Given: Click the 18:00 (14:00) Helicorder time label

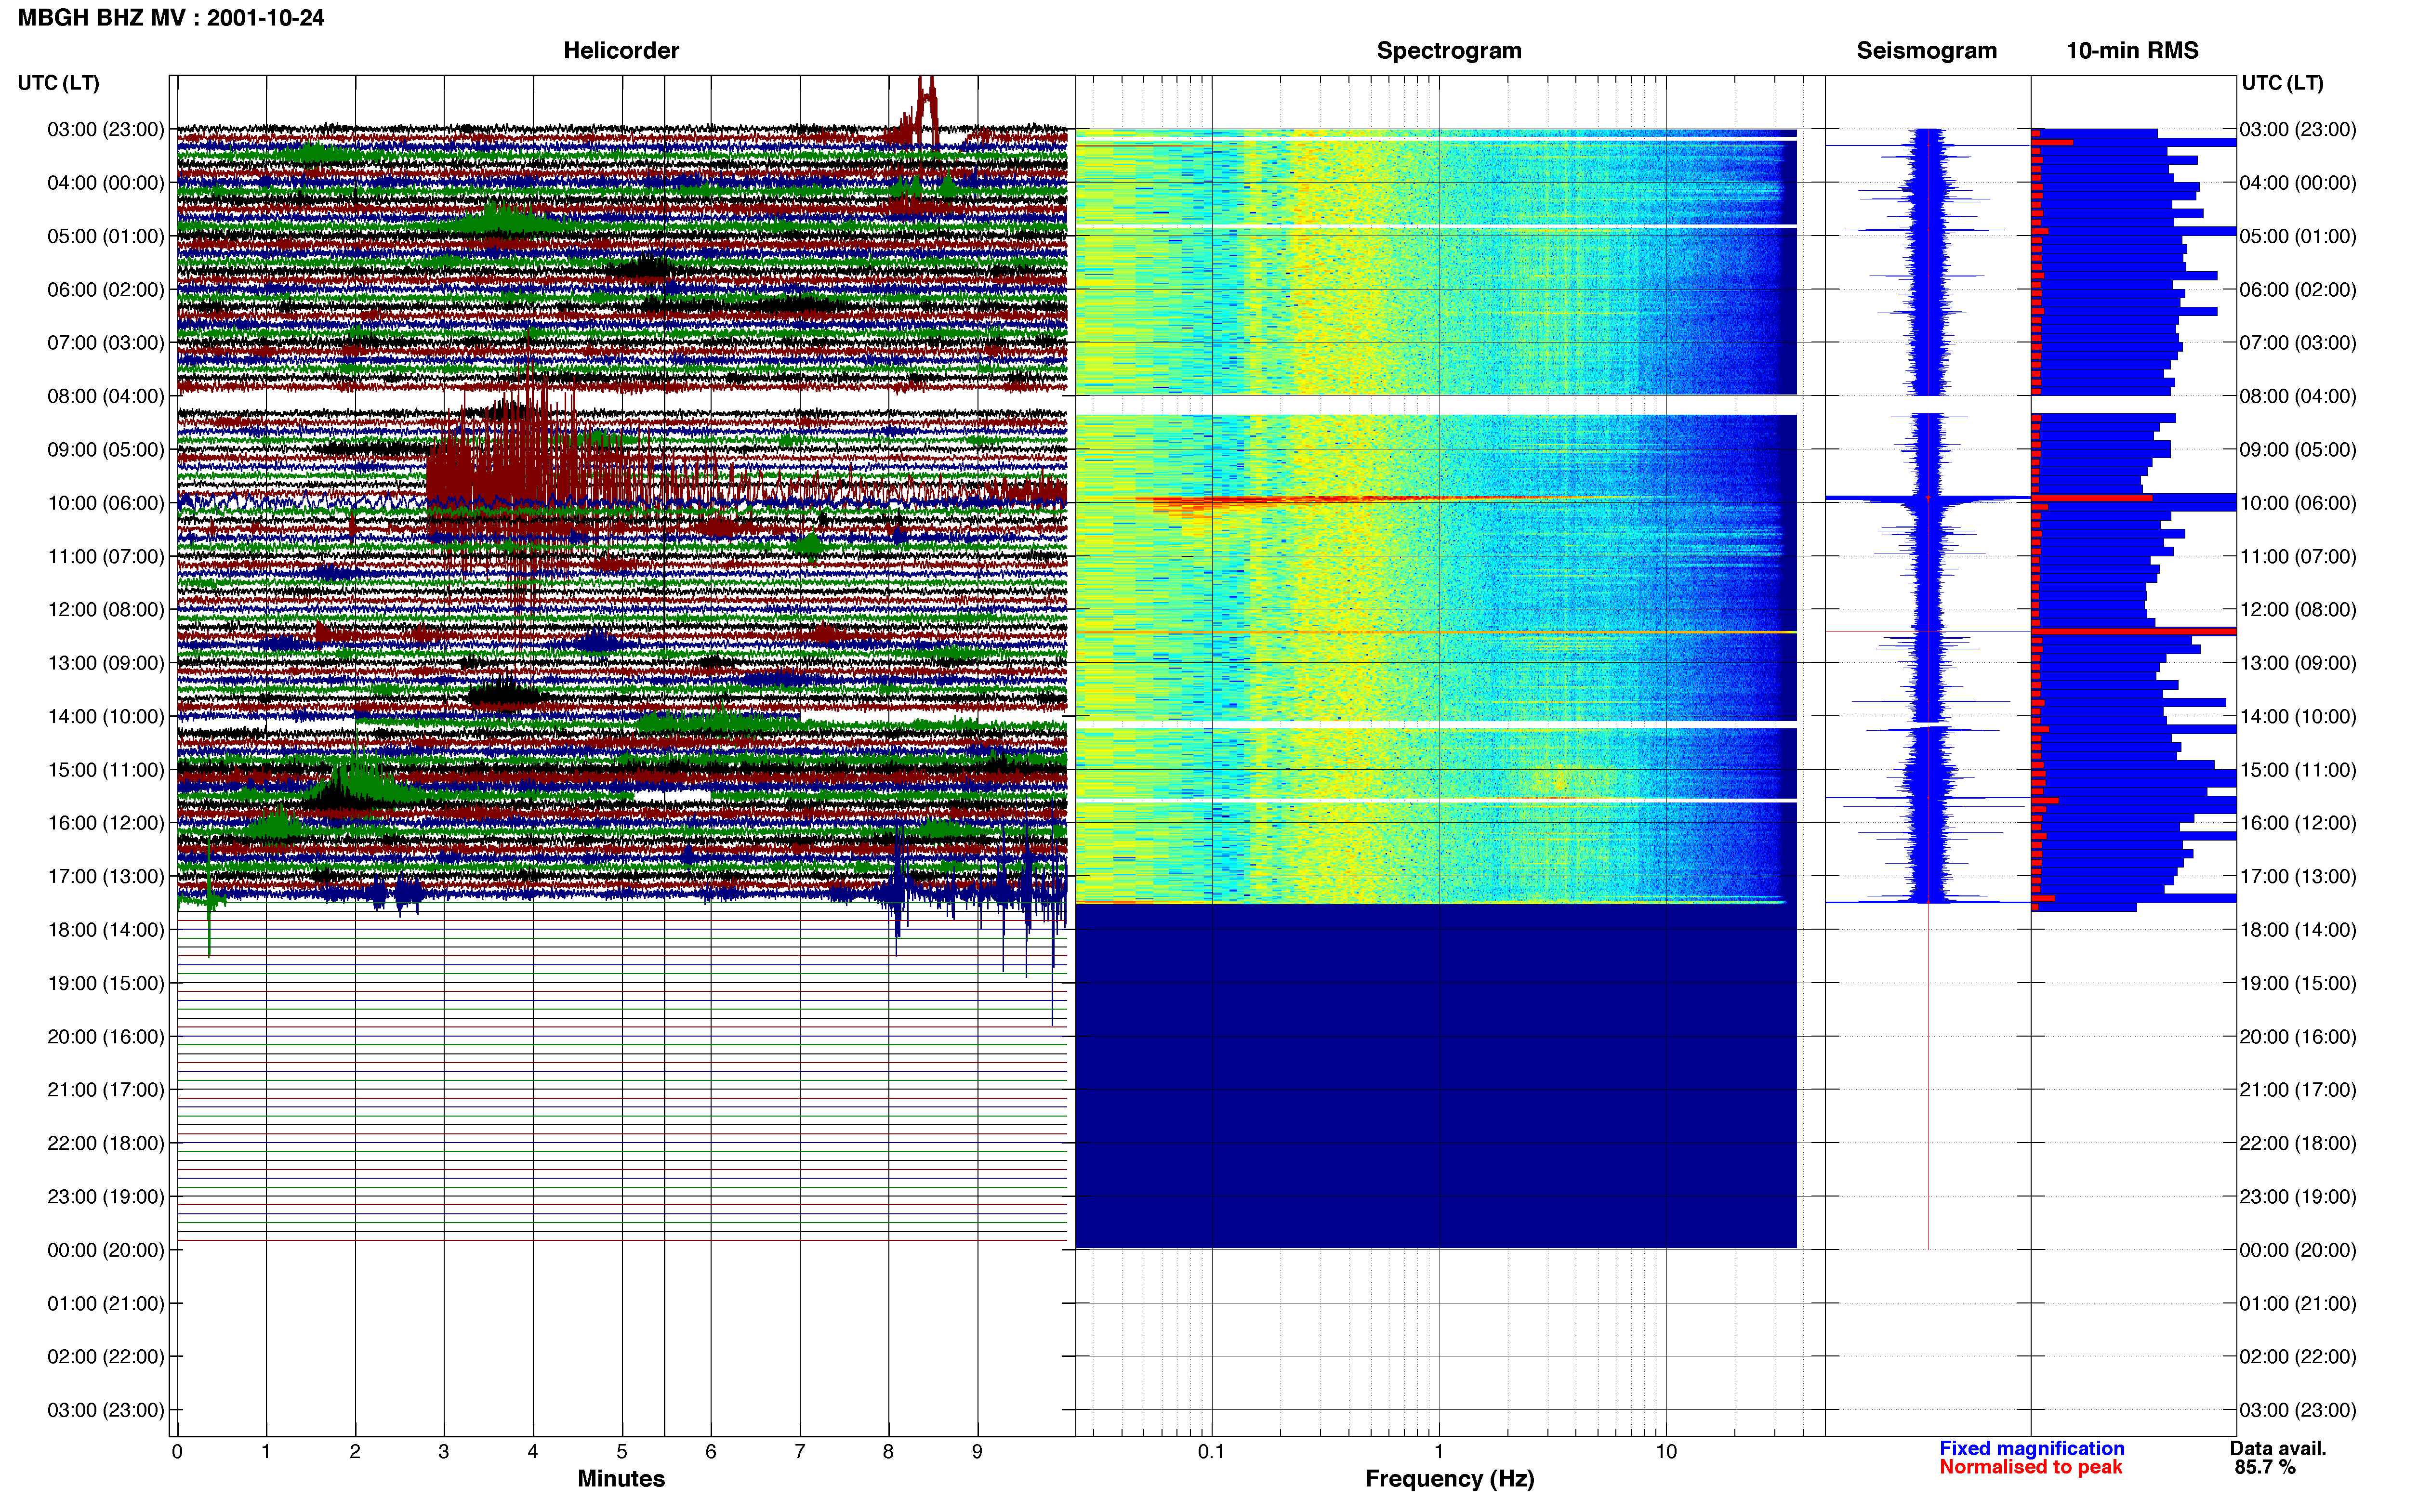Looking at the screenshot, I should click(x=106, y=930).
